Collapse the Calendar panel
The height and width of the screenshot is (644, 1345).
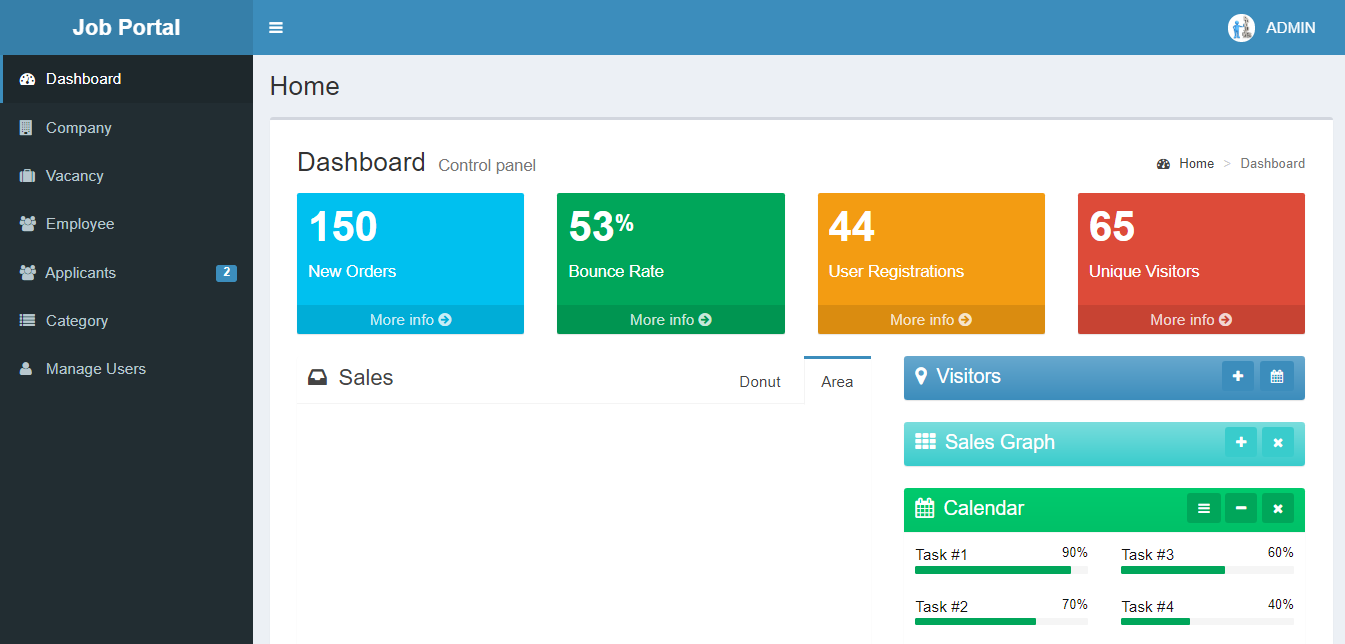(x=1240, y=508)
